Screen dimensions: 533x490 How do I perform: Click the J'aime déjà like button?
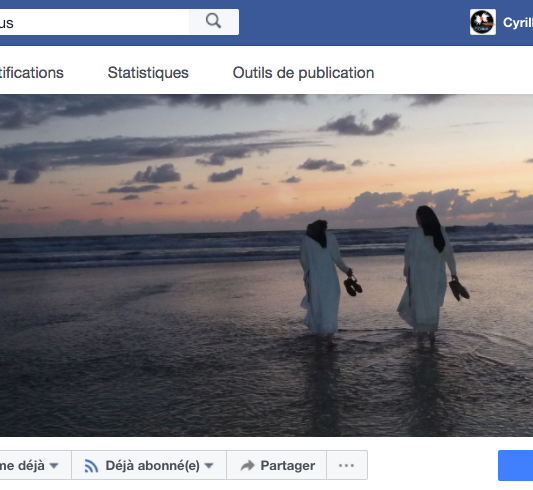pyautogui.click(x=35, y=465)
